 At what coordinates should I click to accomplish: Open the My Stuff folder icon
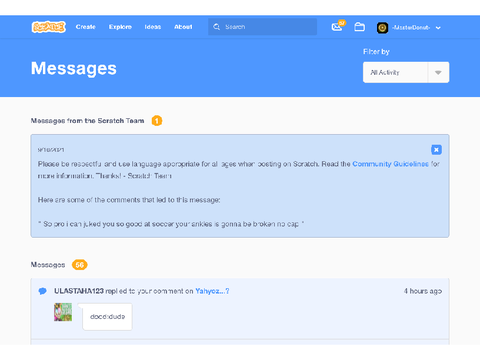point(359,27)
